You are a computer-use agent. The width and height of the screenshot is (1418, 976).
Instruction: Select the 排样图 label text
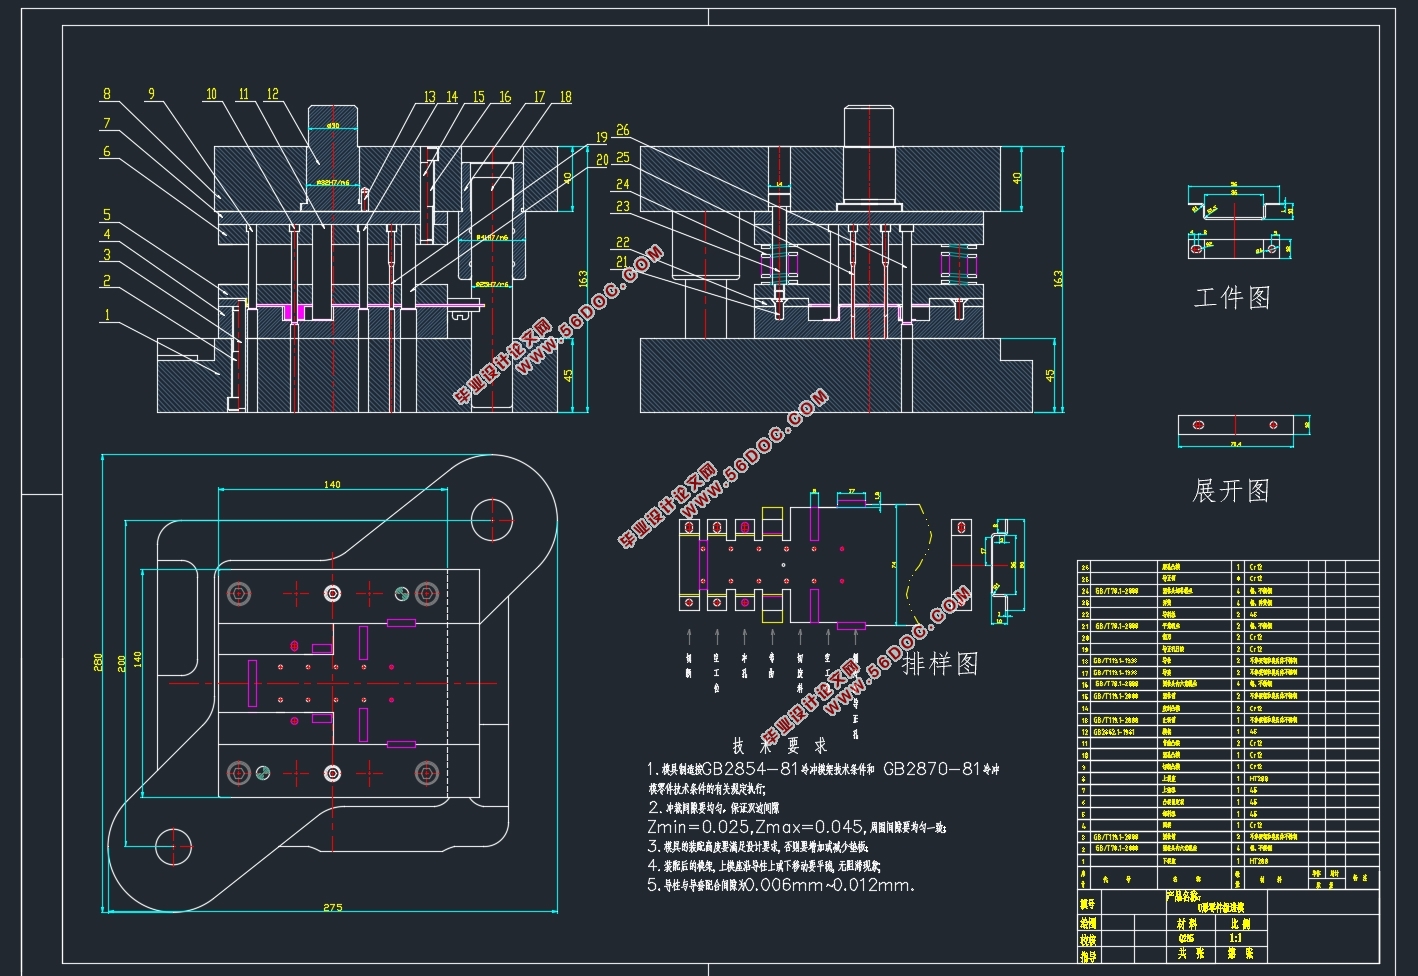940,664
